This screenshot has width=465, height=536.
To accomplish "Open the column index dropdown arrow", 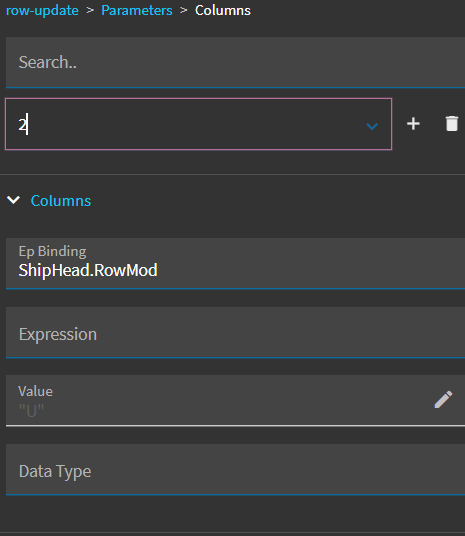I will [x=372, y=126].
